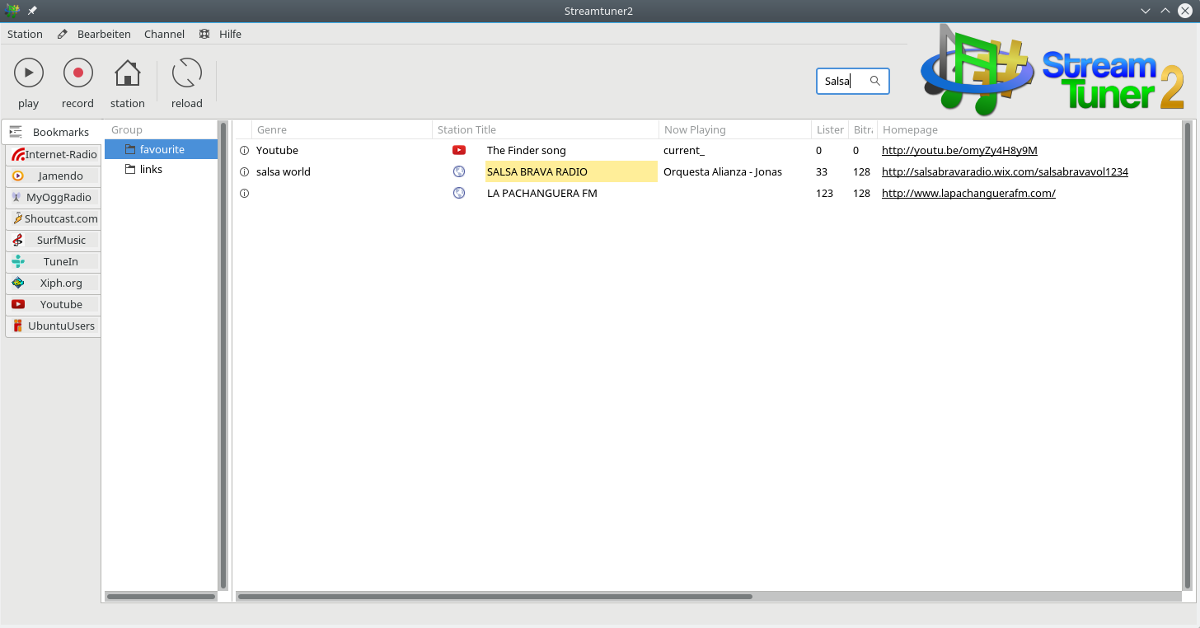Screen dimensions: 1200x628
Task: Open the lapachanguerafm.com homepage link
Action: (x=969, y=193)
